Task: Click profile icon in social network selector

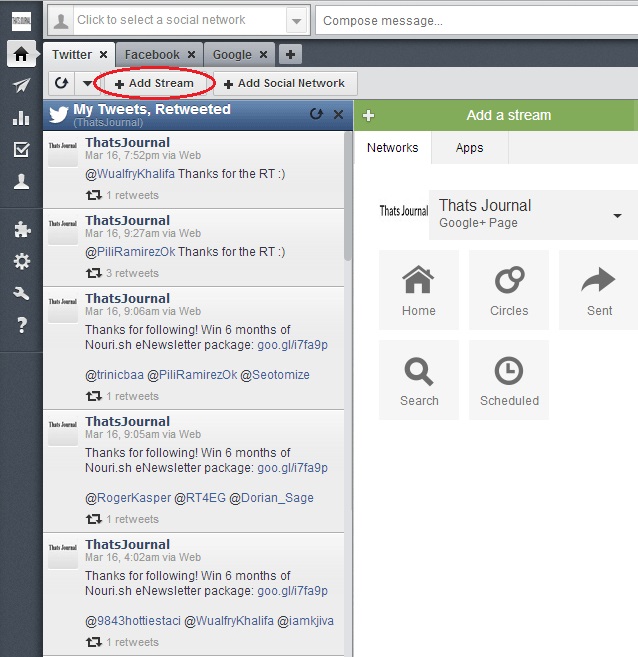Action: (x=61, y=21)
